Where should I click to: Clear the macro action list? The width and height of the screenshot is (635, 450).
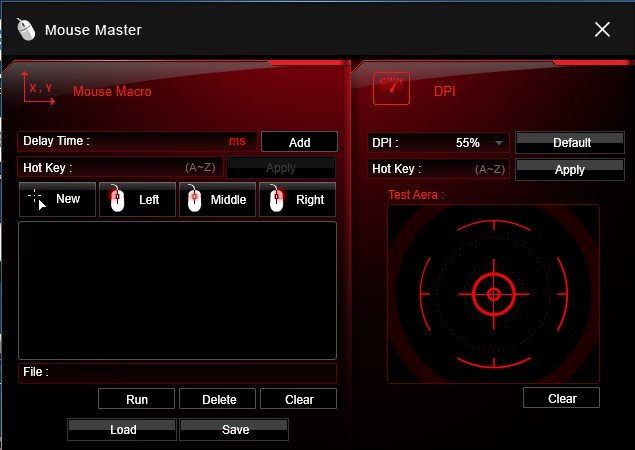coord(298,399)
